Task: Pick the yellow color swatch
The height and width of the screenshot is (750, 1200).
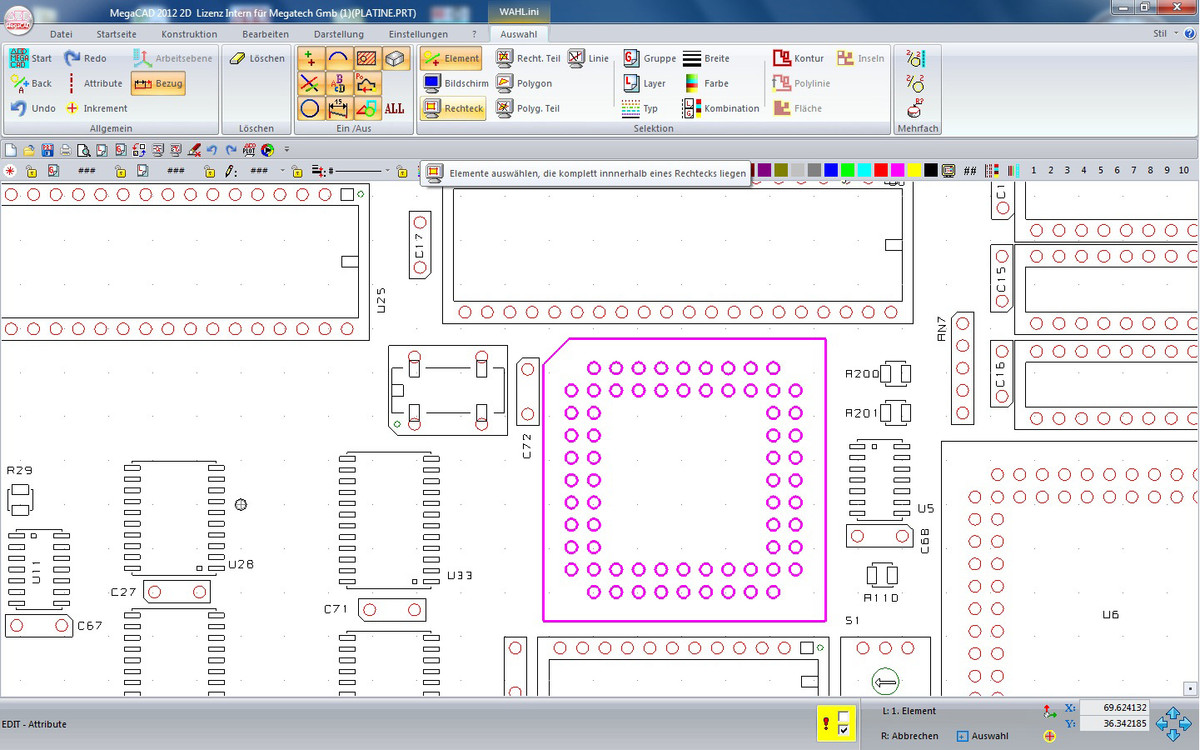Action: [914, 171]
